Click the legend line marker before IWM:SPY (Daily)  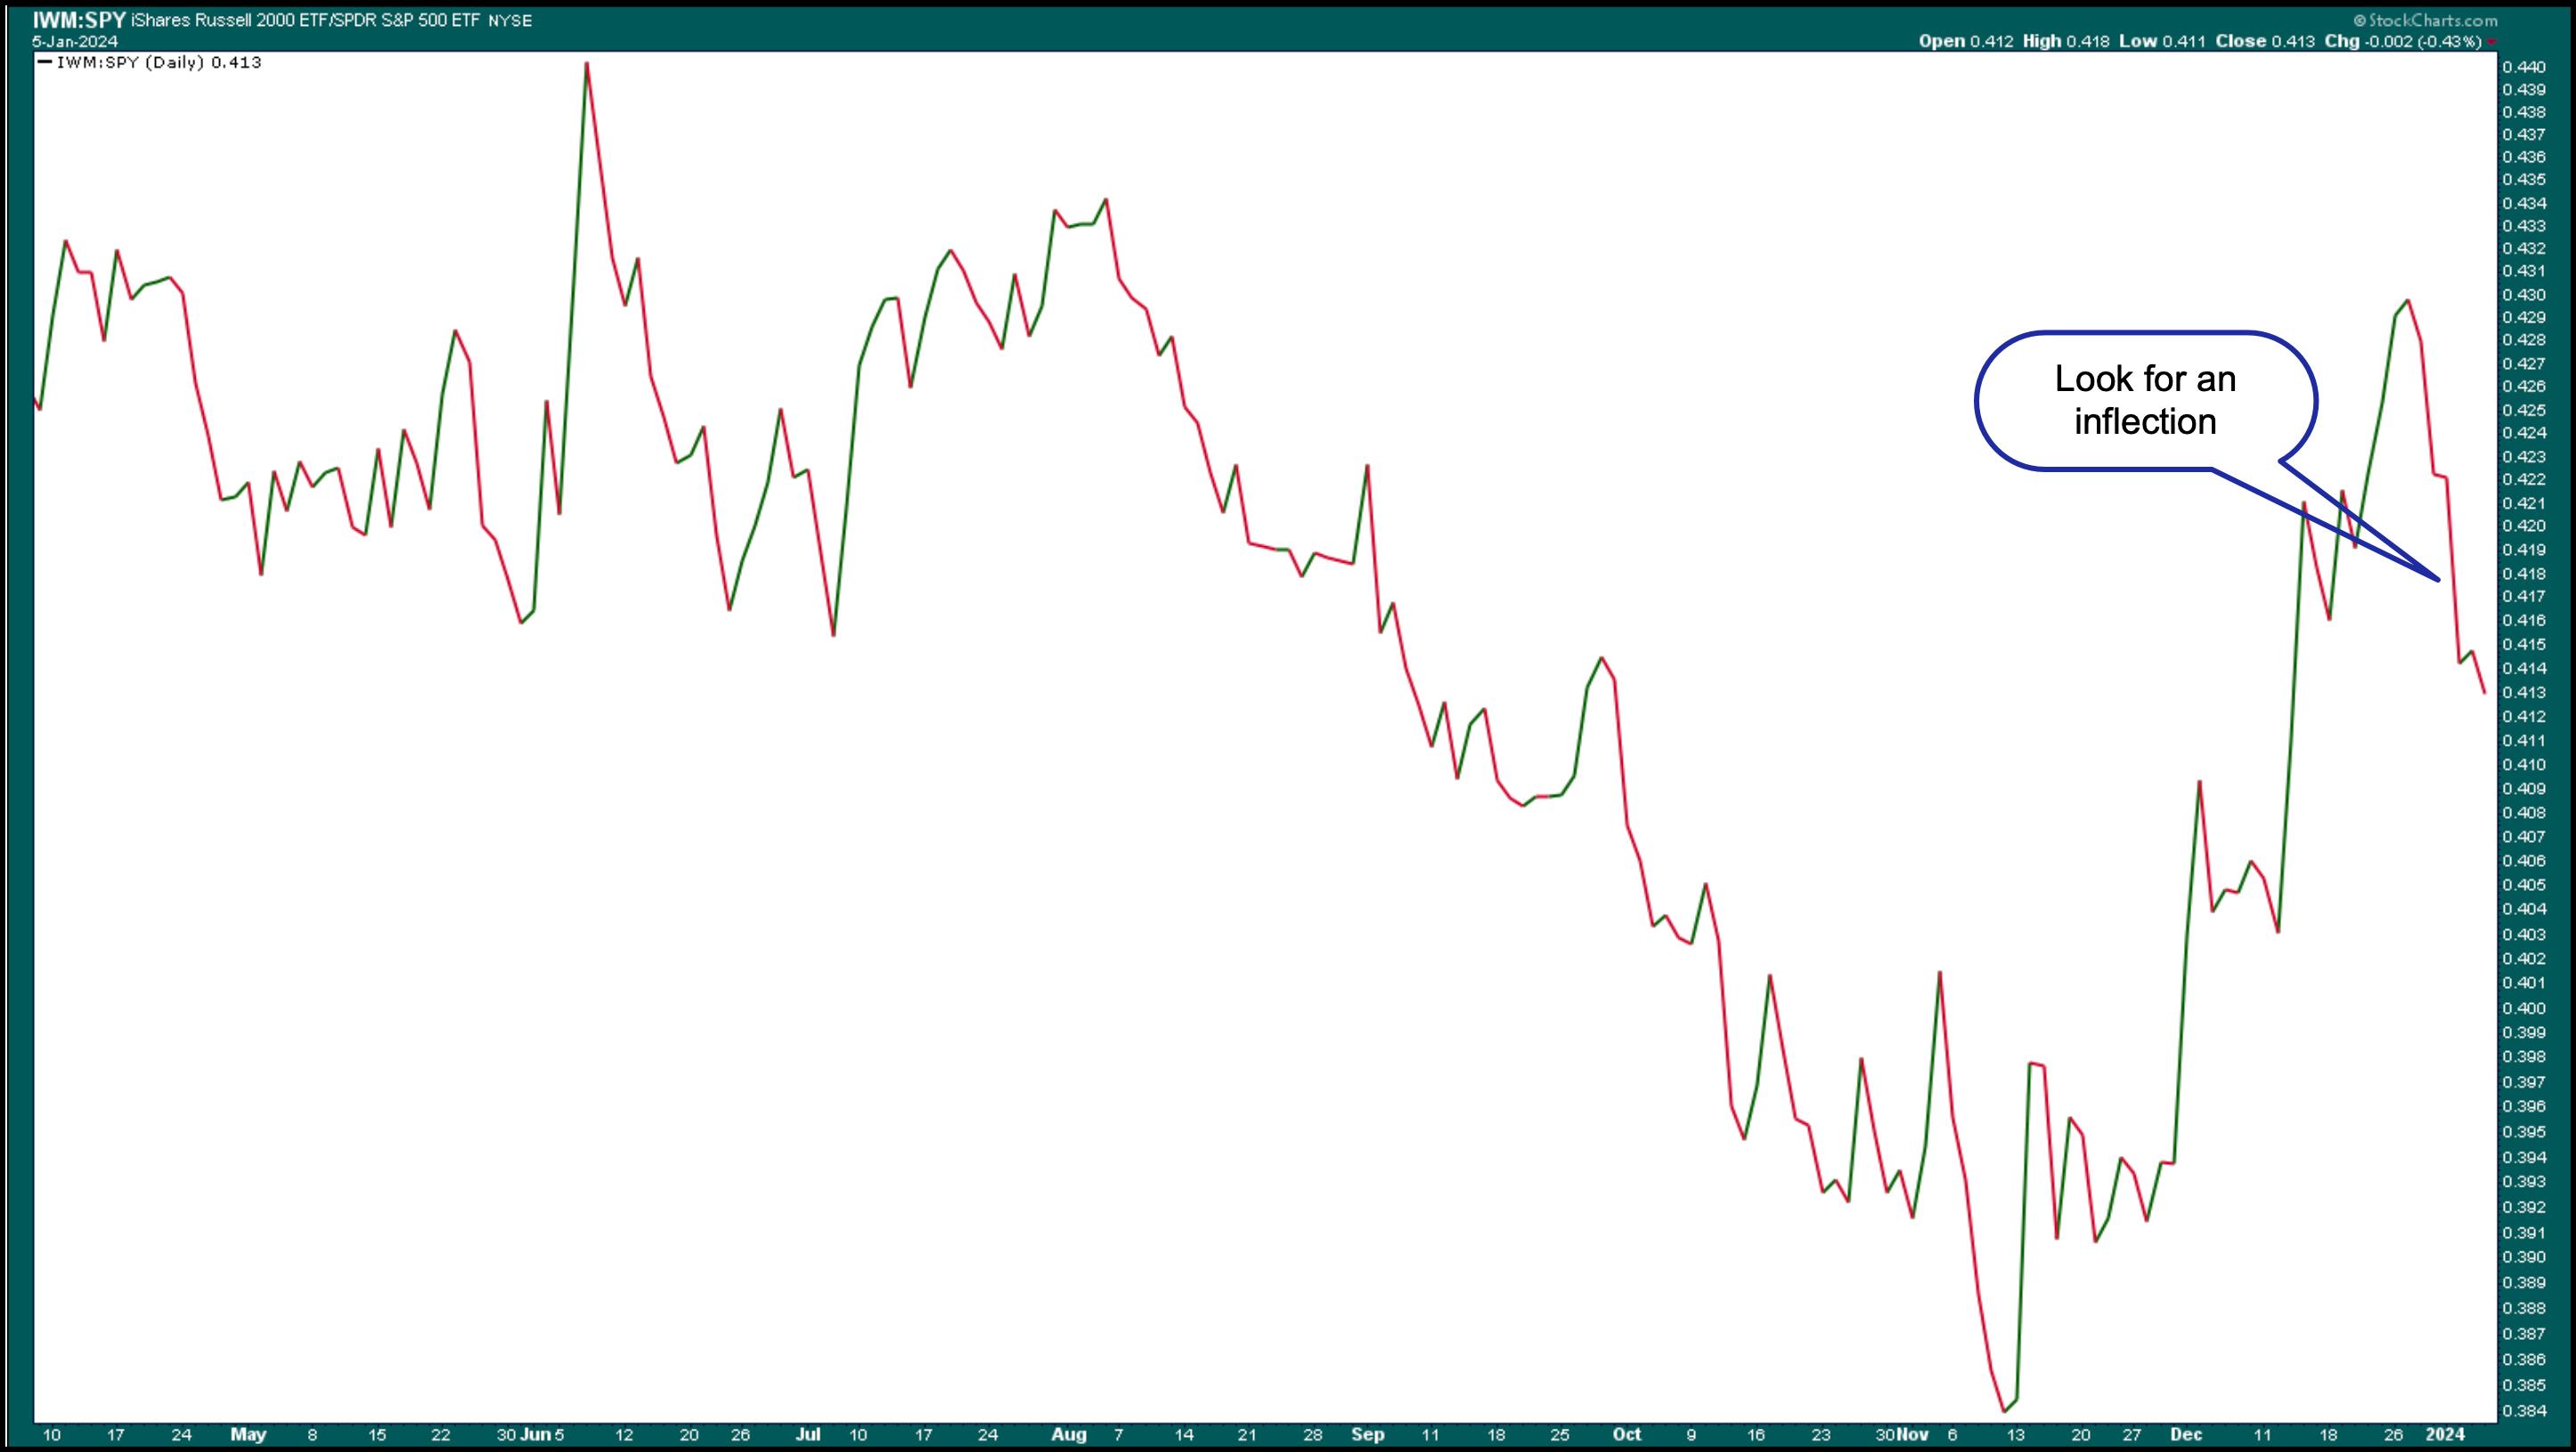(x=44, y=62)
